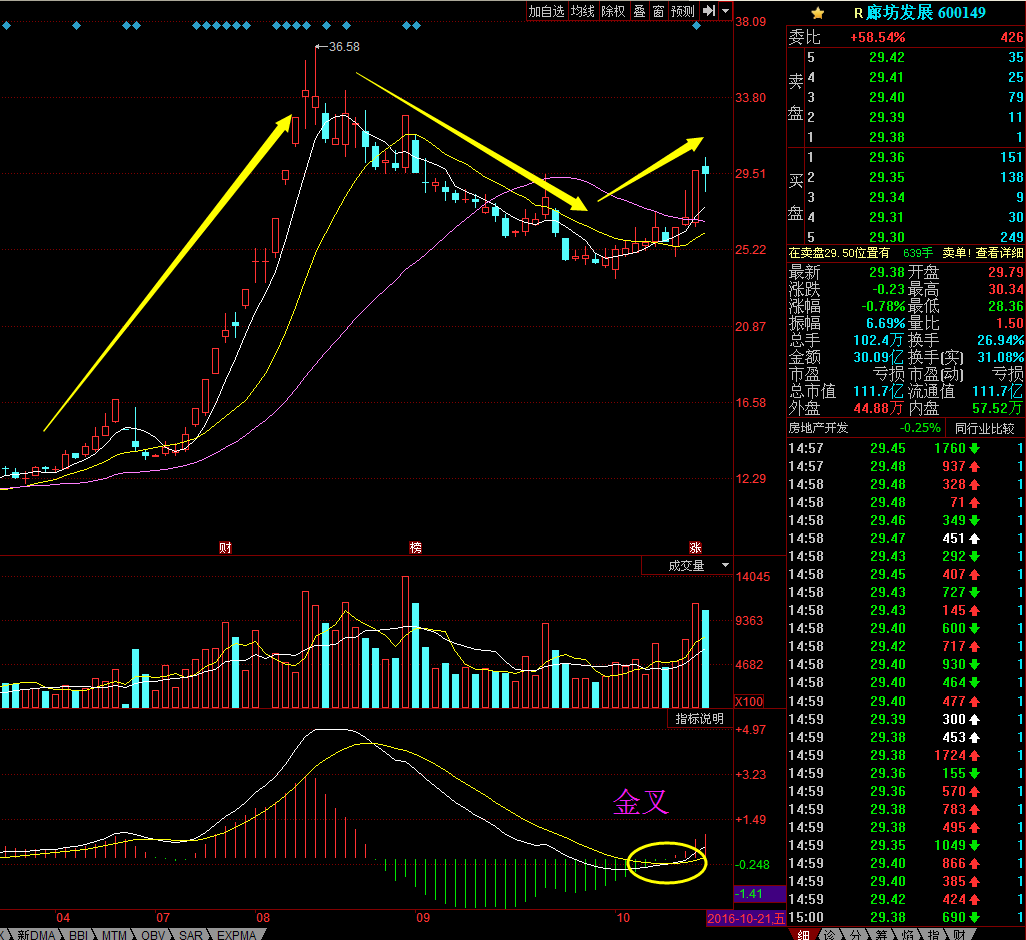Toggle 除权 ex-rights adjustment
The image size is (1026, 940).
pyautogui.click(x=613, y=11)
